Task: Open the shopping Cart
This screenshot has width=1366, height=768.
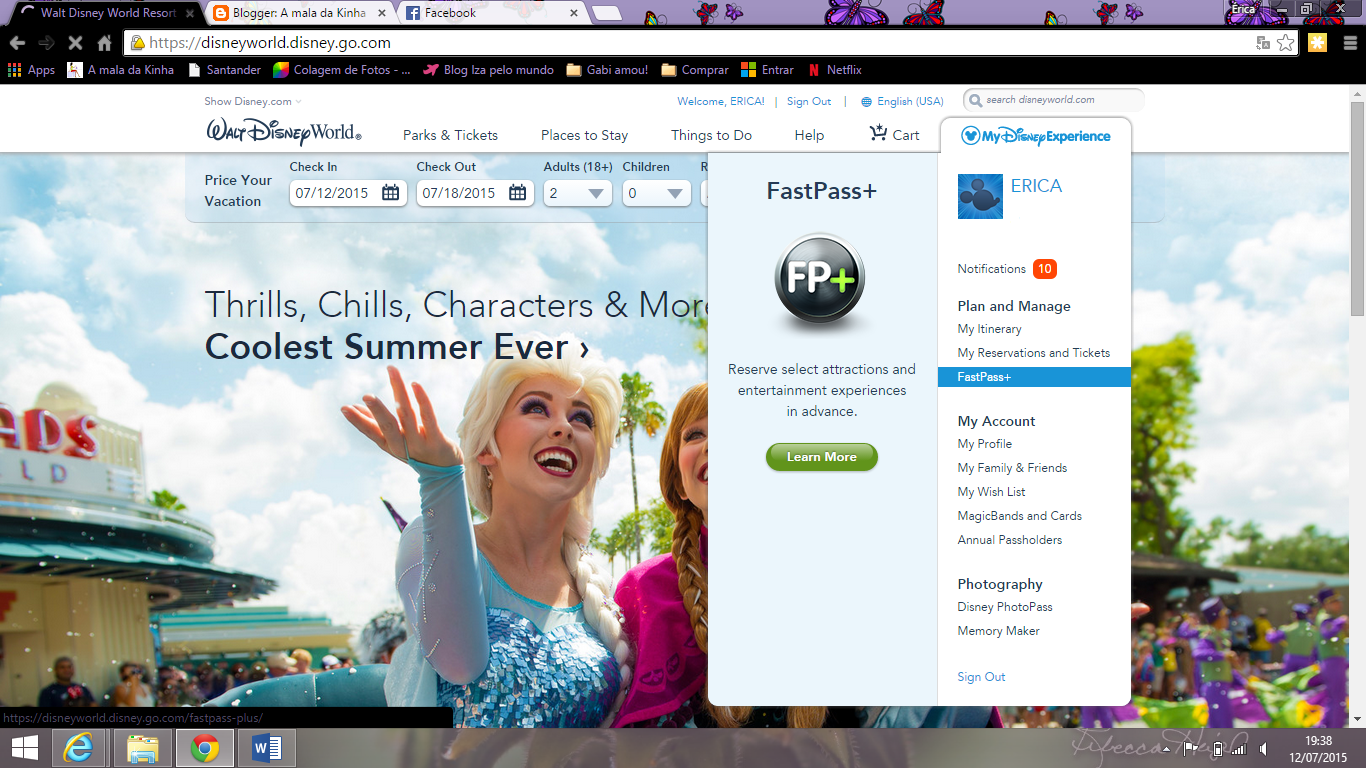Action: 894,134
